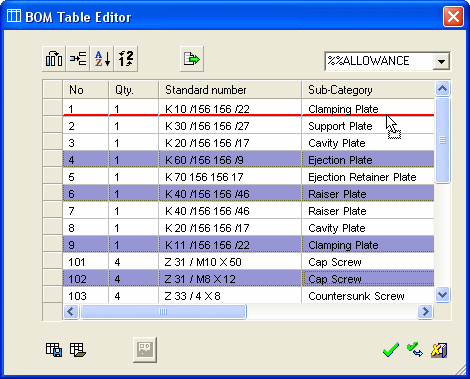Image resolution: width=470 pixels, height=379 pixels.
Task: Click the vertical scrollbar thumb
Action: point(442,140)
